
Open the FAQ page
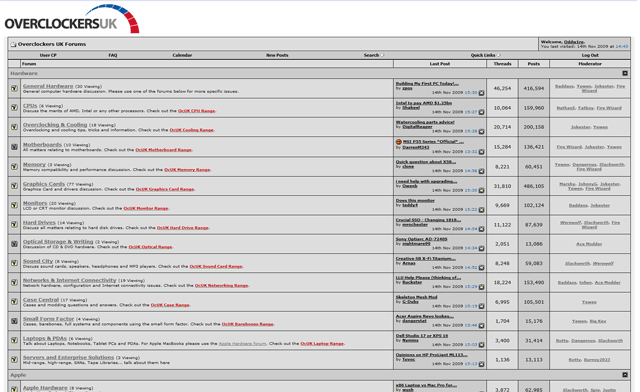[113, 55]
